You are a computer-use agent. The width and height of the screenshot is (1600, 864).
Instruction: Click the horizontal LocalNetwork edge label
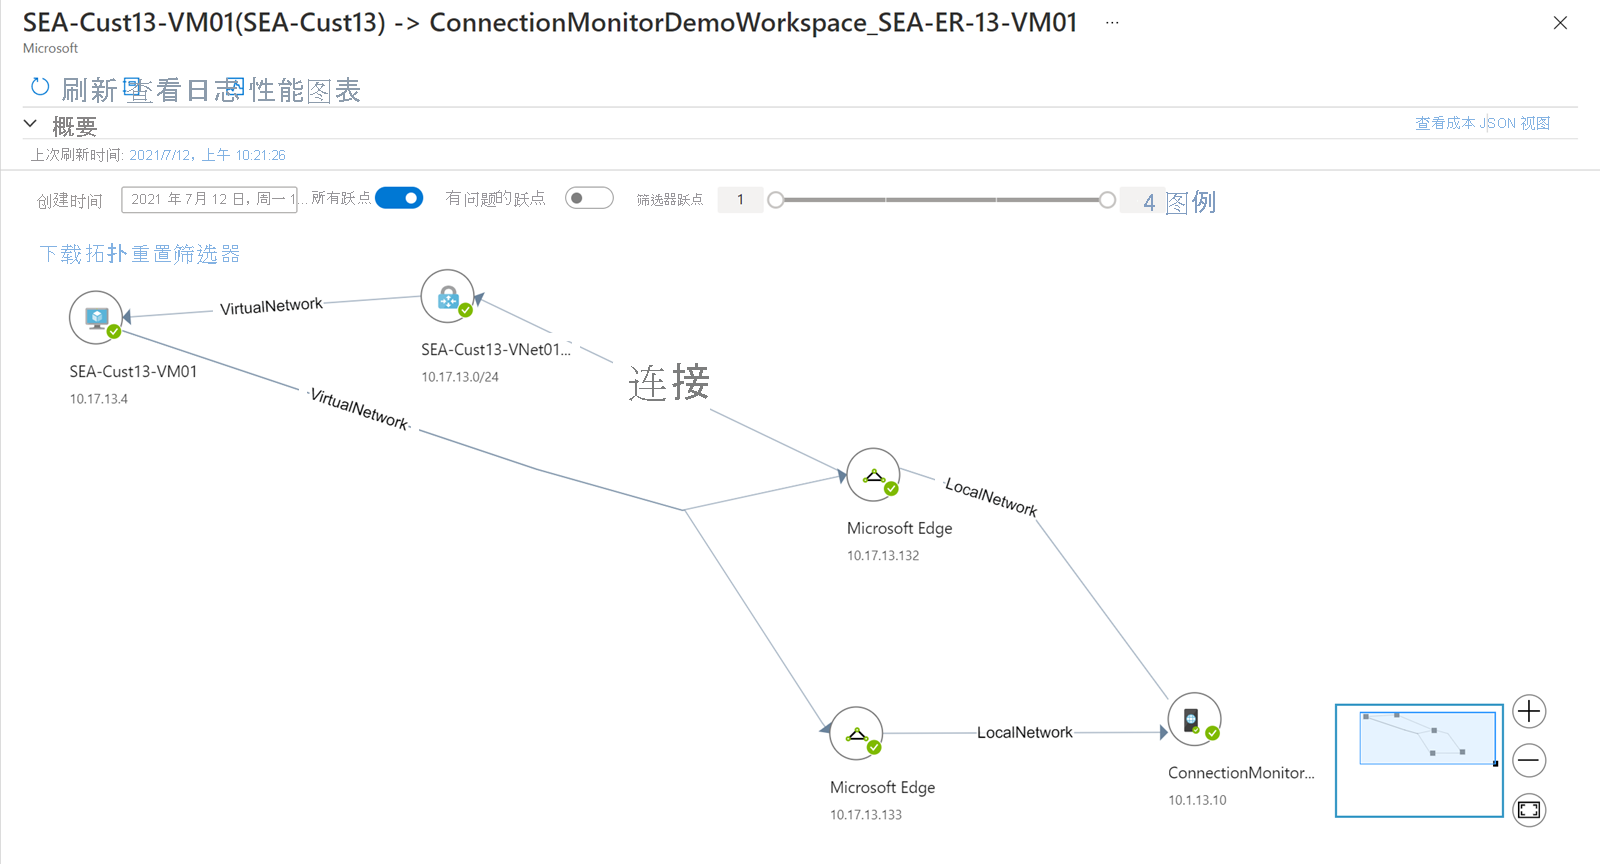coord(1025,733)
